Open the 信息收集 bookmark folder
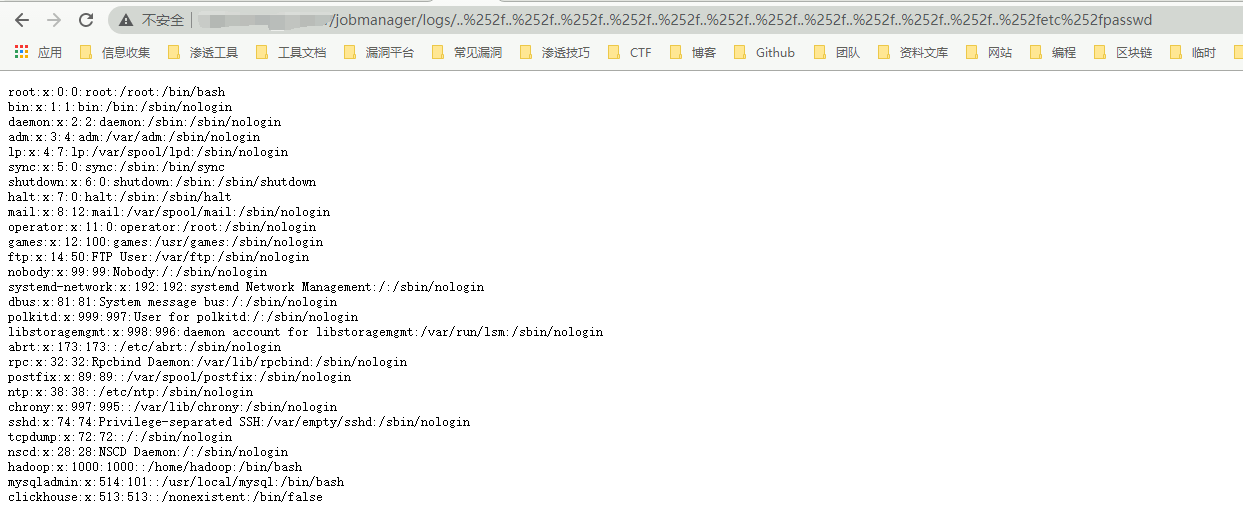1243x508 pixels. click(115, 52)
